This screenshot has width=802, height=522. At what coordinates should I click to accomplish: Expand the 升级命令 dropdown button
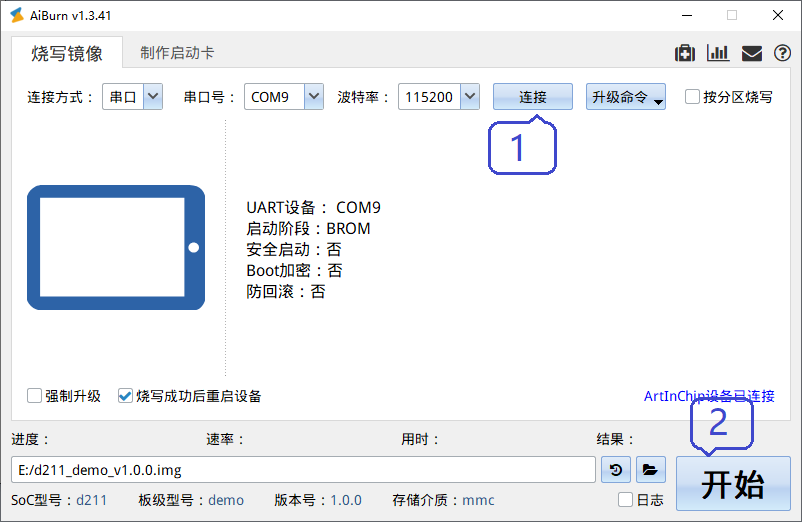[626, 97]
